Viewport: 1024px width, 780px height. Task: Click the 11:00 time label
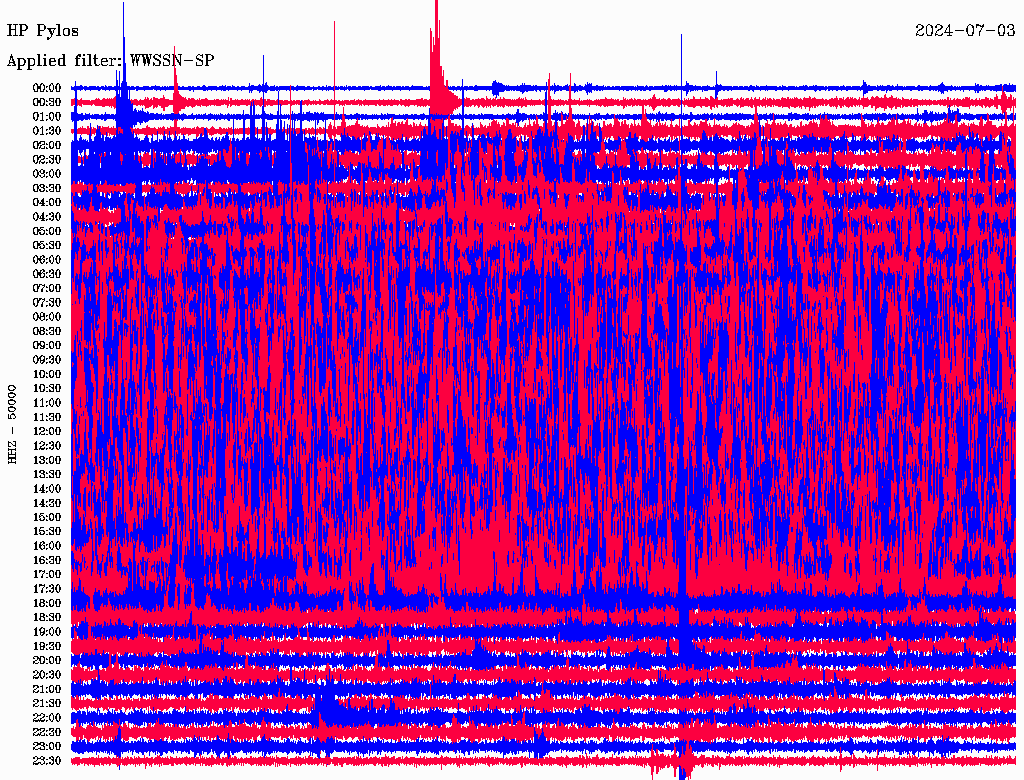coord(46,403)
